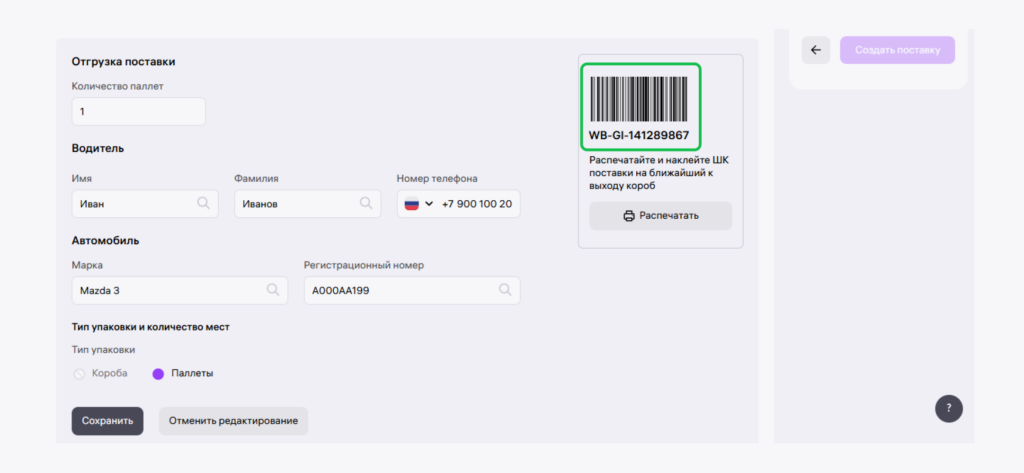Click the phone number input +7 900 100 20

(x=477, y=204)
